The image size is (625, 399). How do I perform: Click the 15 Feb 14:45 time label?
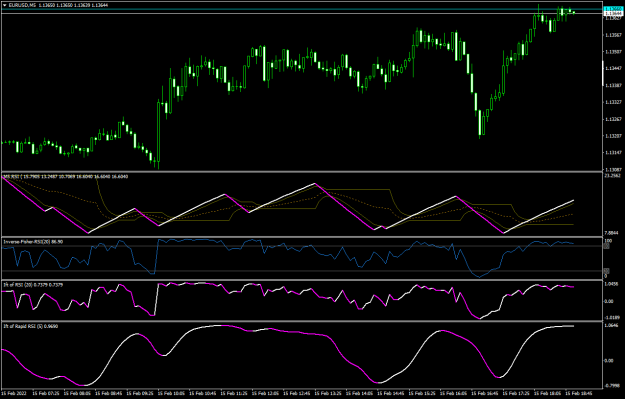pyautogui.click(x=391, y=393)
